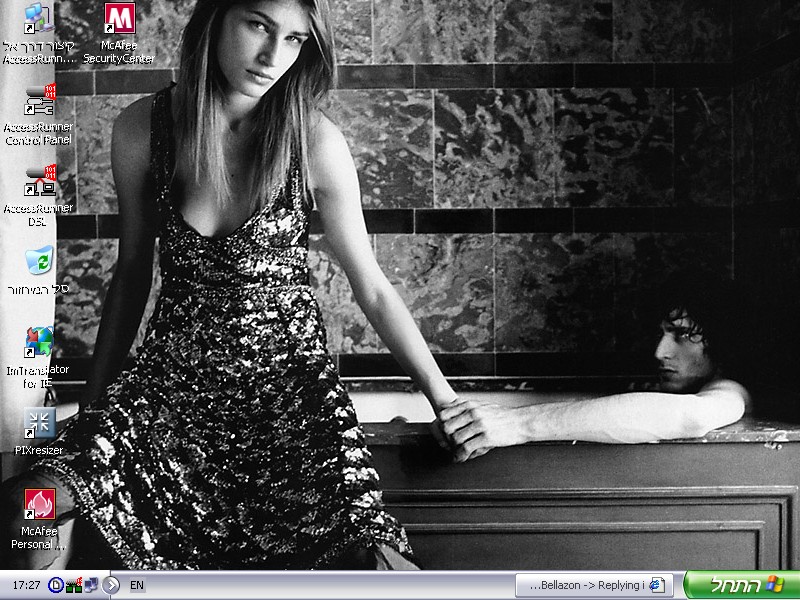Select the AccessRunner DSL desktop icon

click(39, 182)
